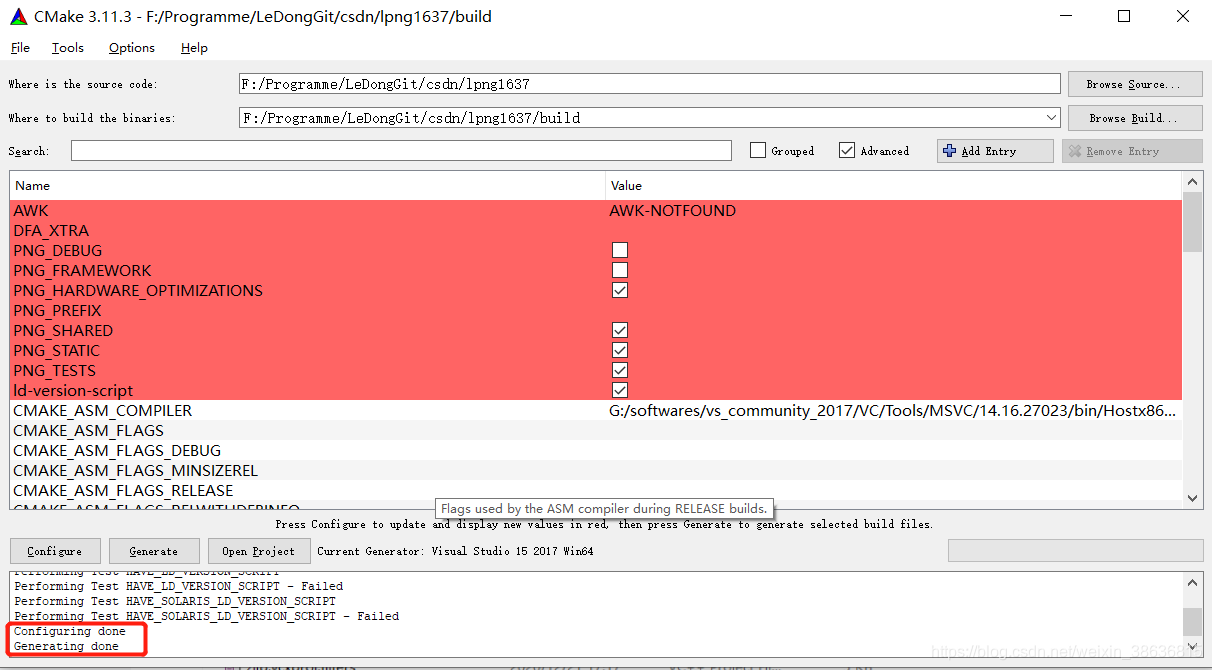Uncheck the PNG_STATIC option
Viewport: 1212px width, 670px height.
click(x=620, y=350)
